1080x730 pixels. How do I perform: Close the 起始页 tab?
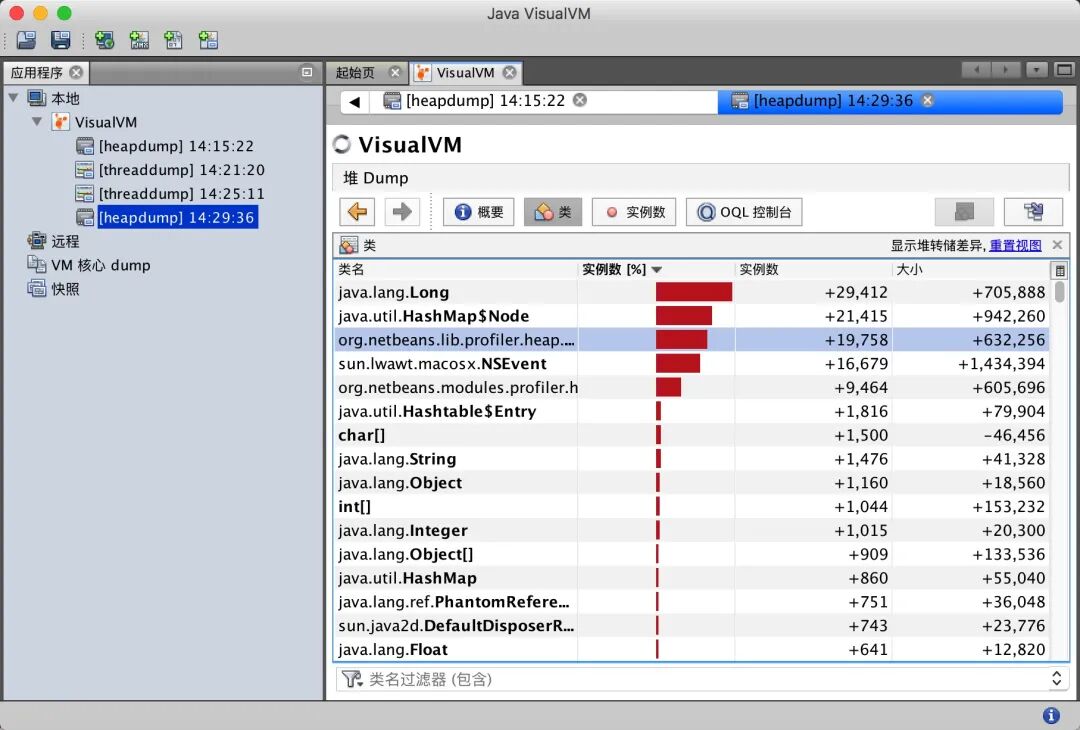click(395, 72)
